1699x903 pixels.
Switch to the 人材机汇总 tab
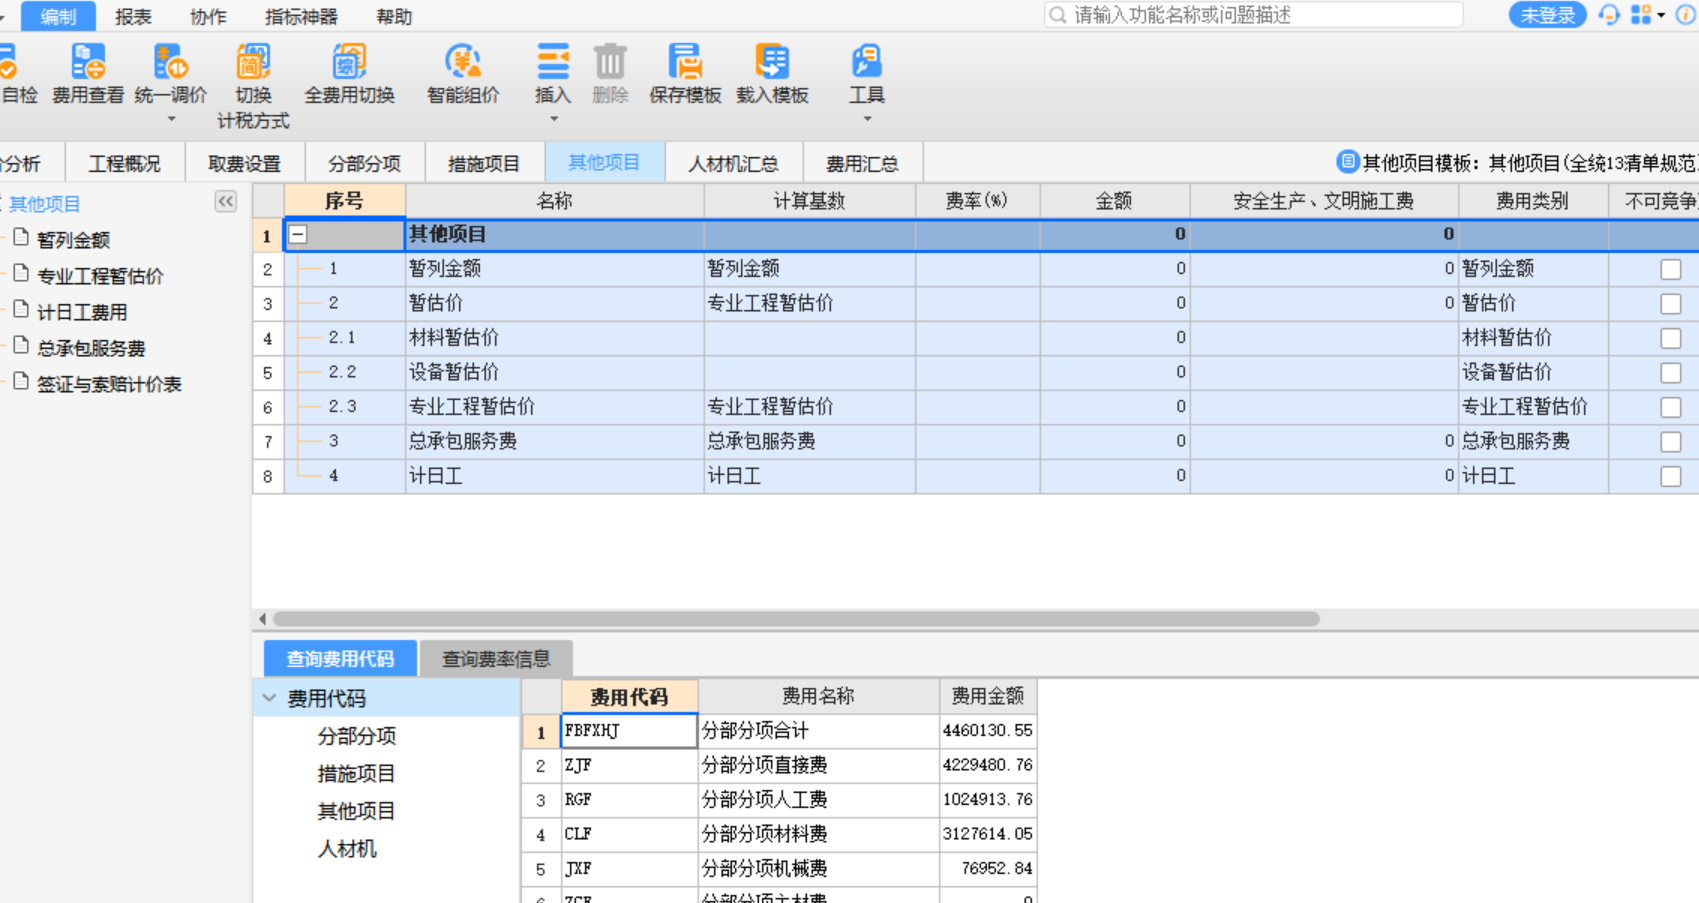pos(733,163)
